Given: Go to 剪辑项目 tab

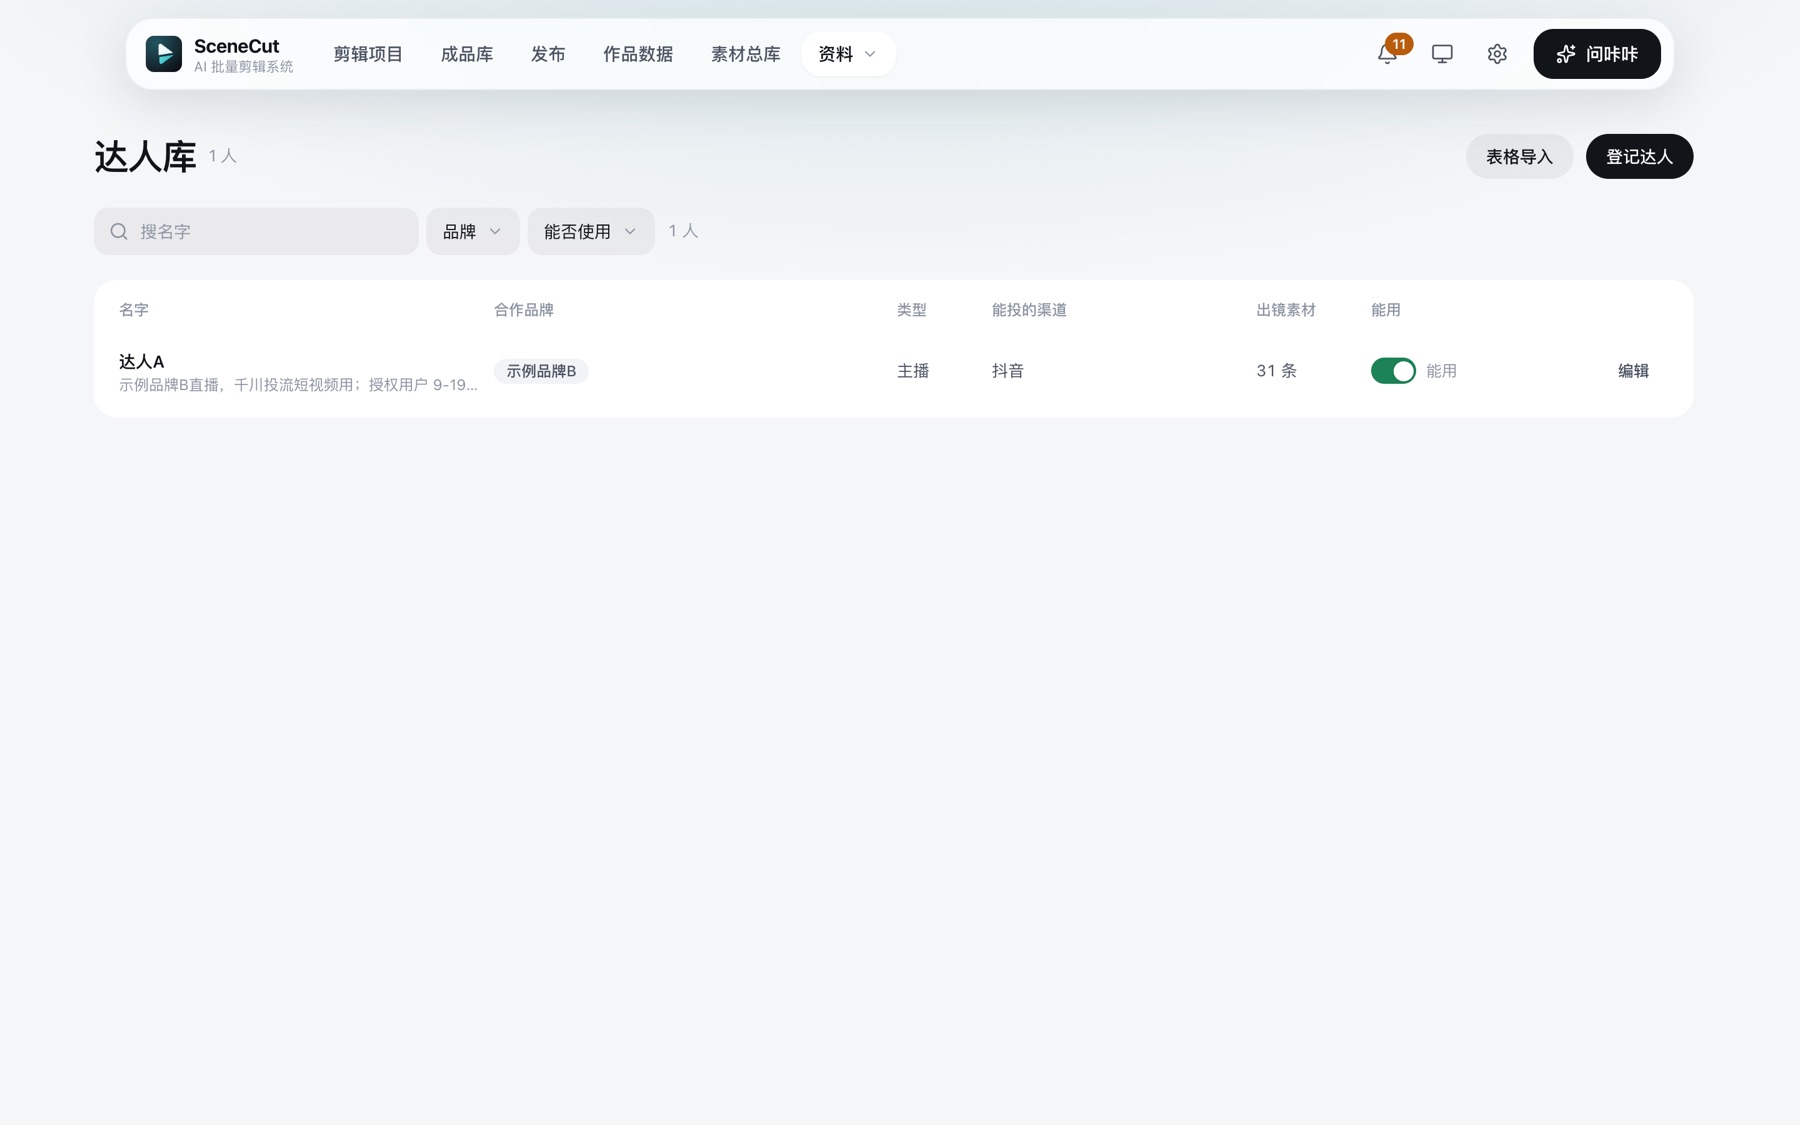Looking at the screenshot, I should [x=368, y=54].
